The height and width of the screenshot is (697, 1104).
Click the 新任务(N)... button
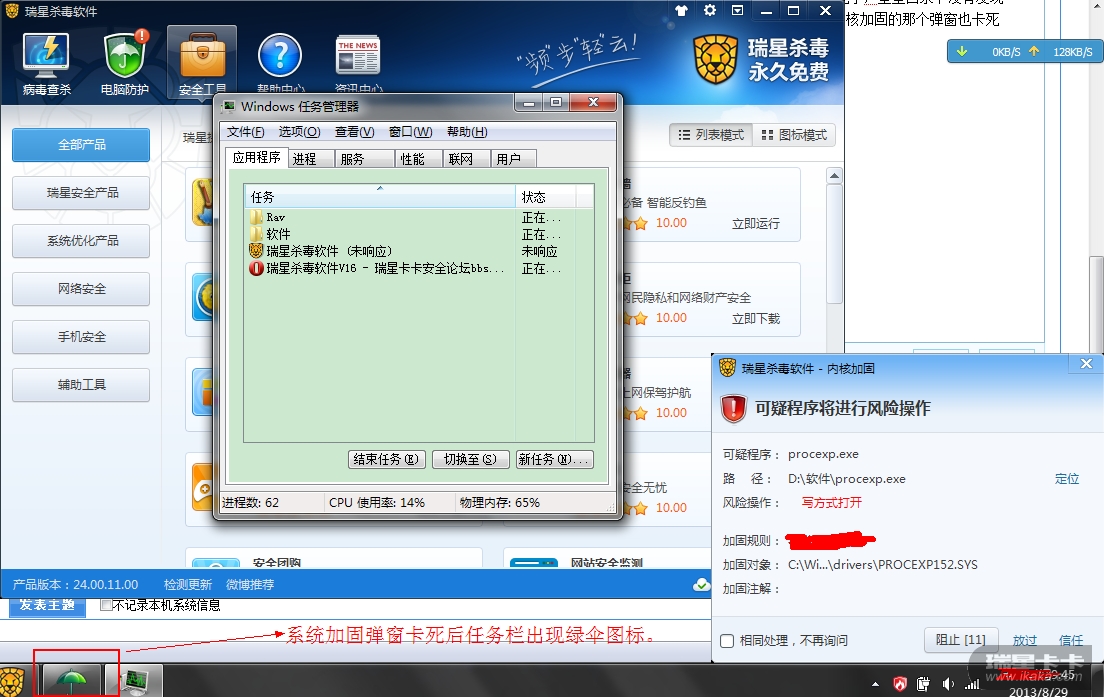554,460
